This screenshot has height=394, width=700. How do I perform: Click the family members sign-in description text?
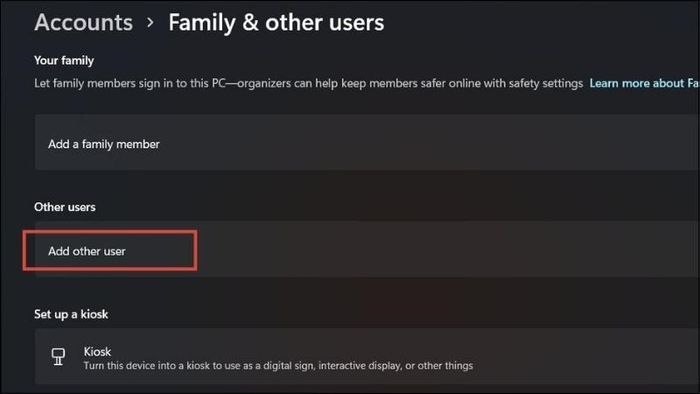point(308,83)
